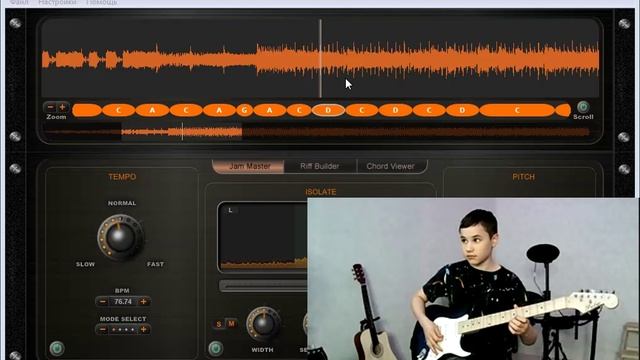This screenshot has height=360, width=640.
Task: Click the Isolate stereo spectrum display
Action: [263, 237]
